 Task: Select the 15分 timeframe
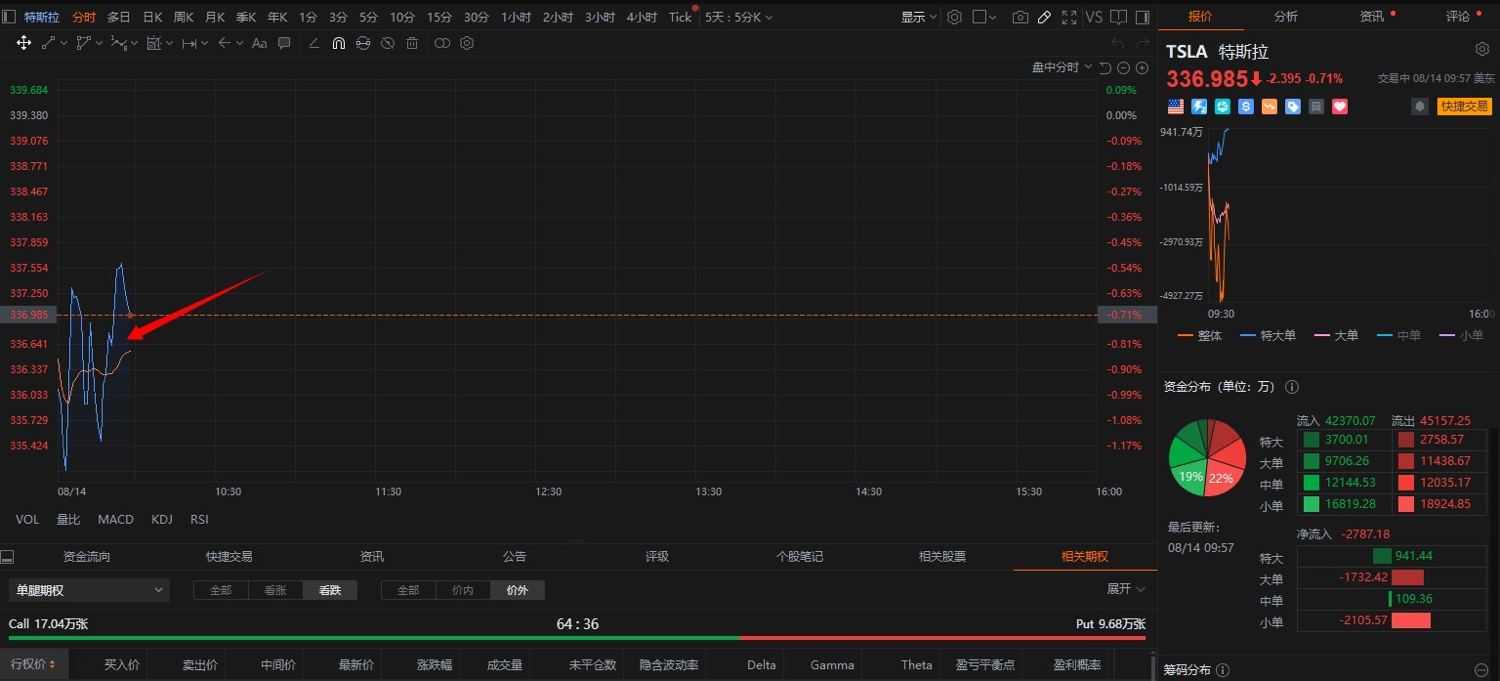click(x=439, y=17)
